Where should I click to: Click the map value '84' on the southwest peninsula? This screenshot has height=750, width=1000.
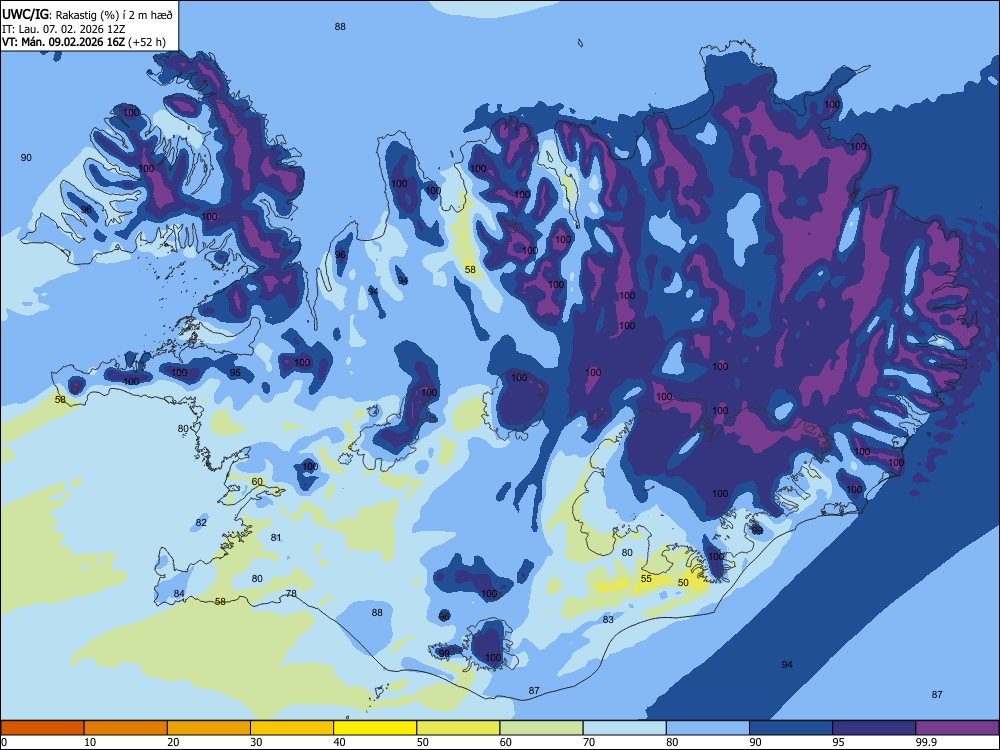(x=179, y=594)
